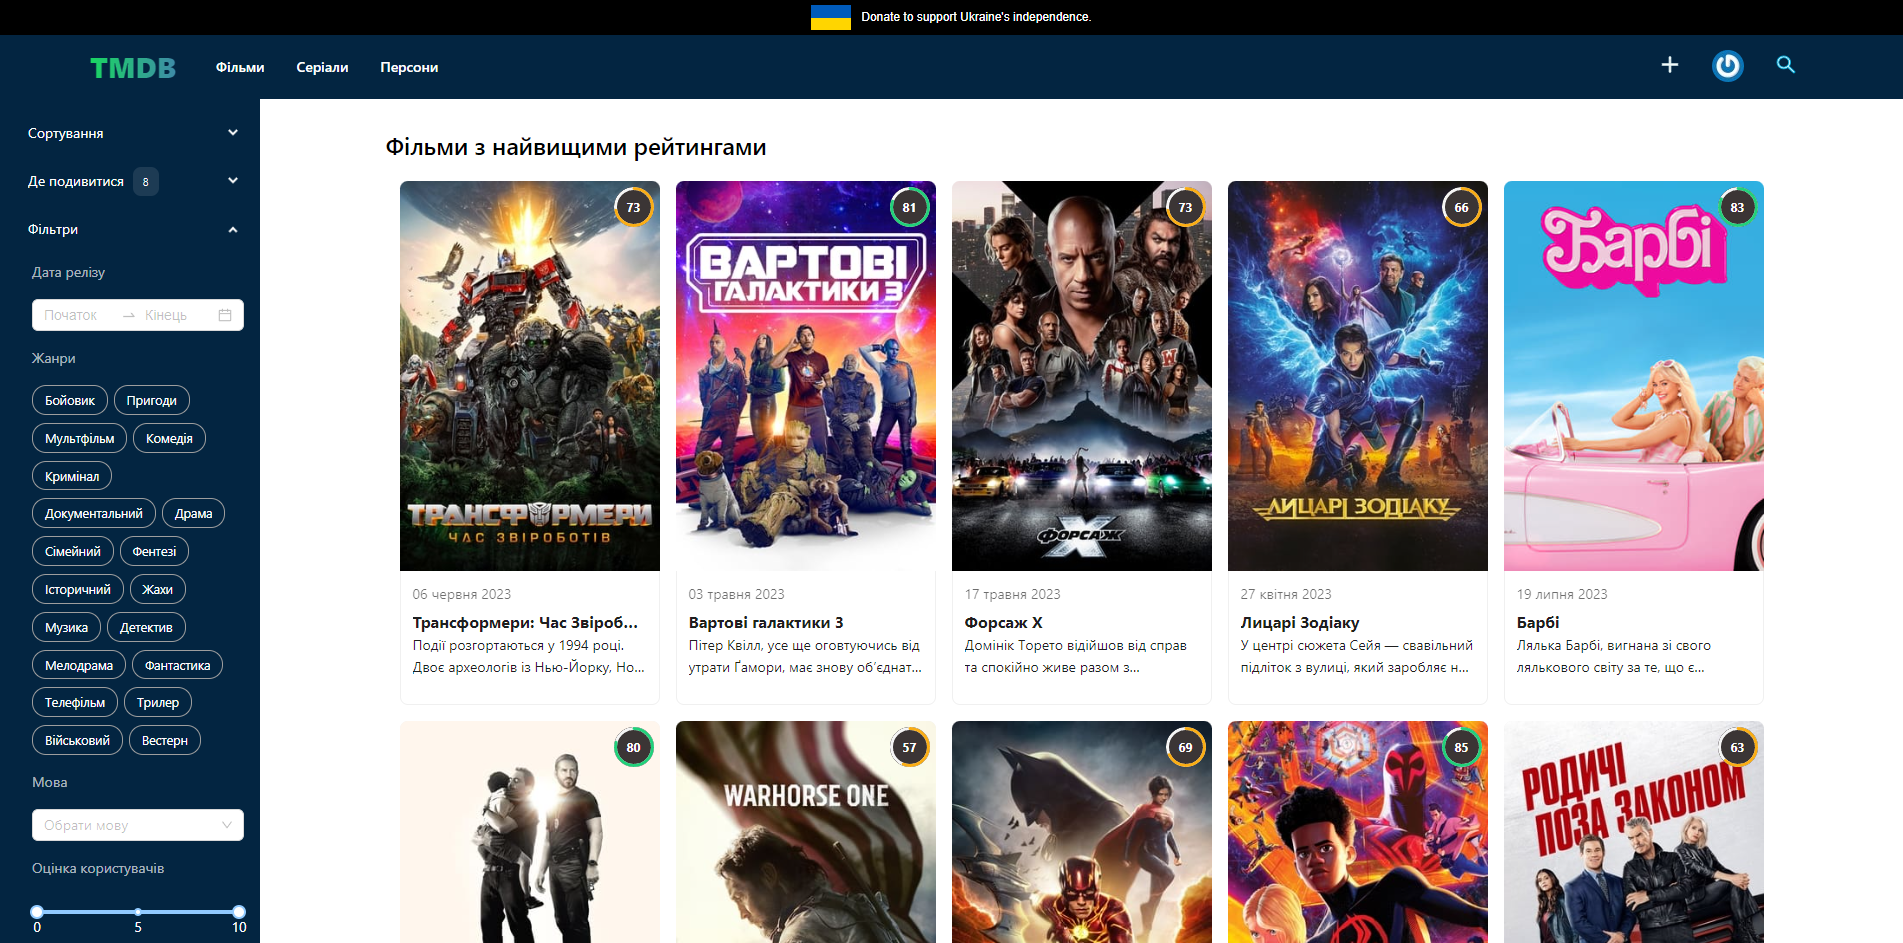Image resolution: width=1903 pixels, height=943 pixels.
Task: Toggle the Комедія genre chip
Action: pyautogui.click(x=169, y=438)
